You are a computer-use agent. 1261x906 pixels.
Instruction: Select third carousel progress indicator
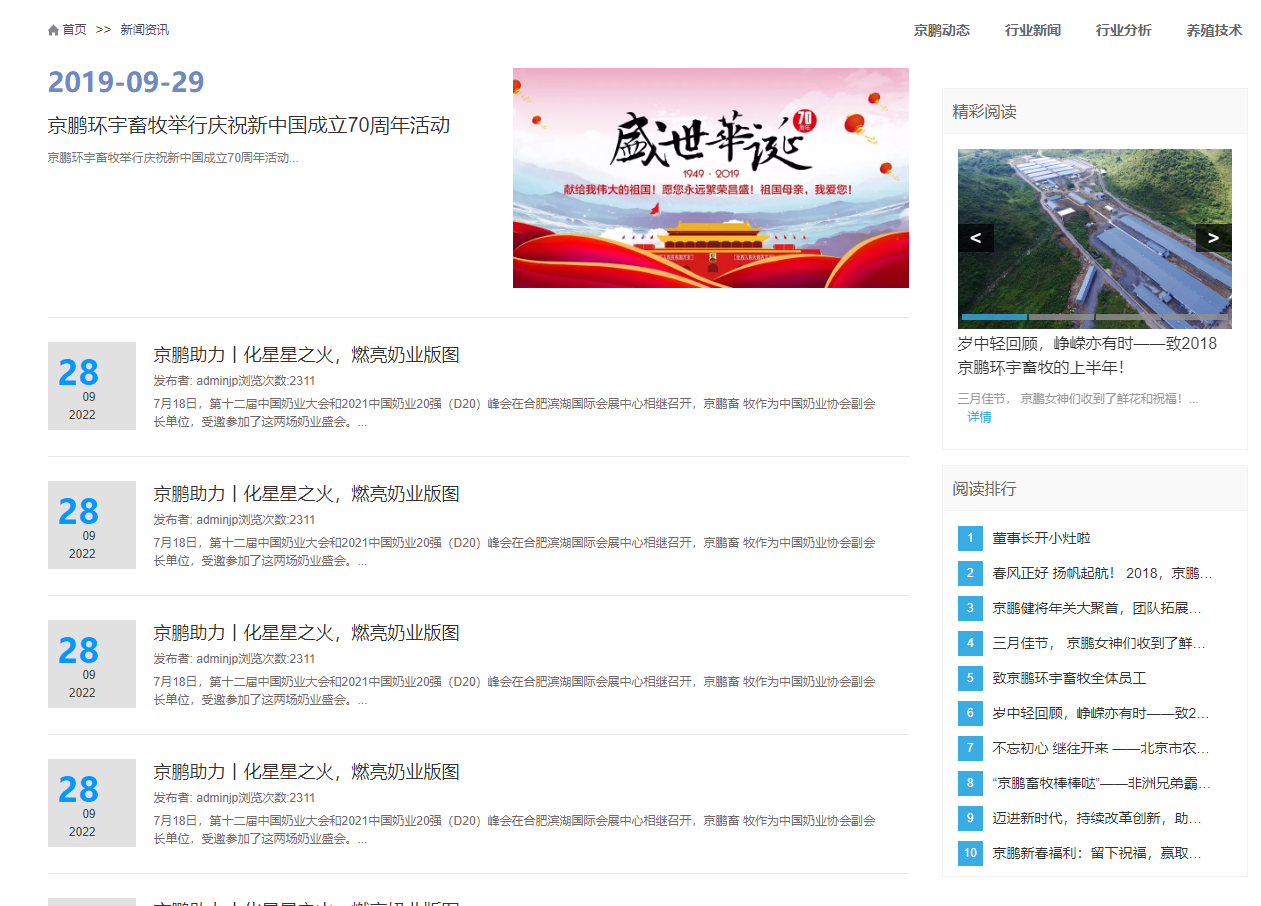(x=1128, y=317)
